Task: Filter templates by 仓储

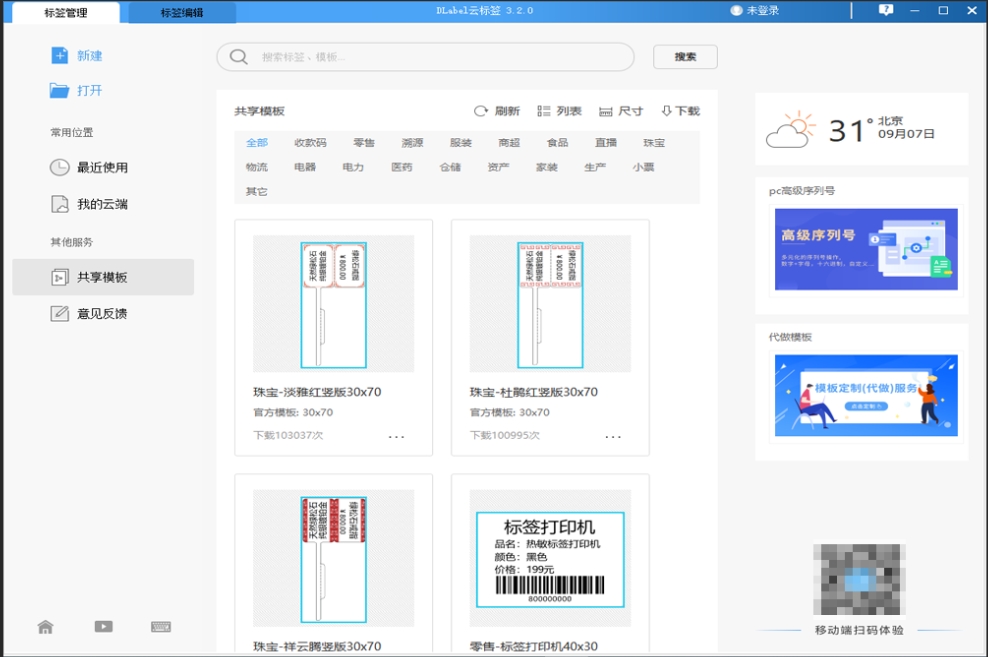Action: (451, 167)
